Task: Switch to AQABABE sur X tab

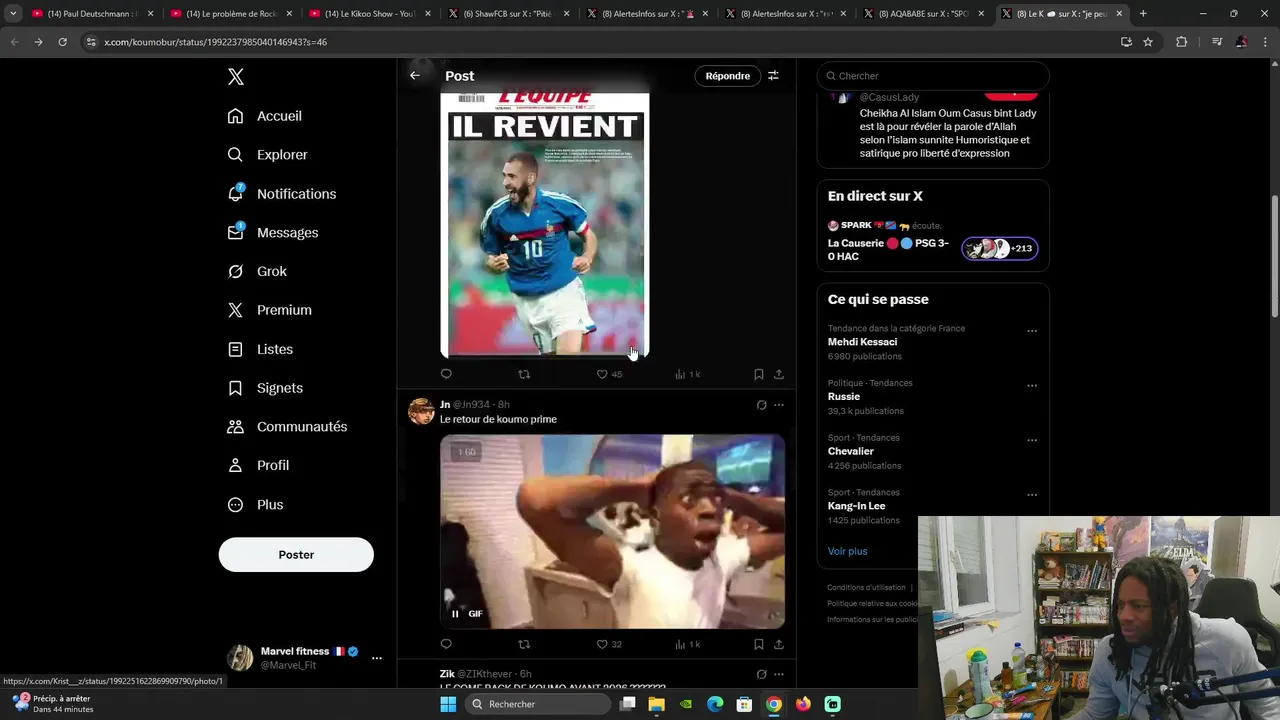Action: point(922,14)
